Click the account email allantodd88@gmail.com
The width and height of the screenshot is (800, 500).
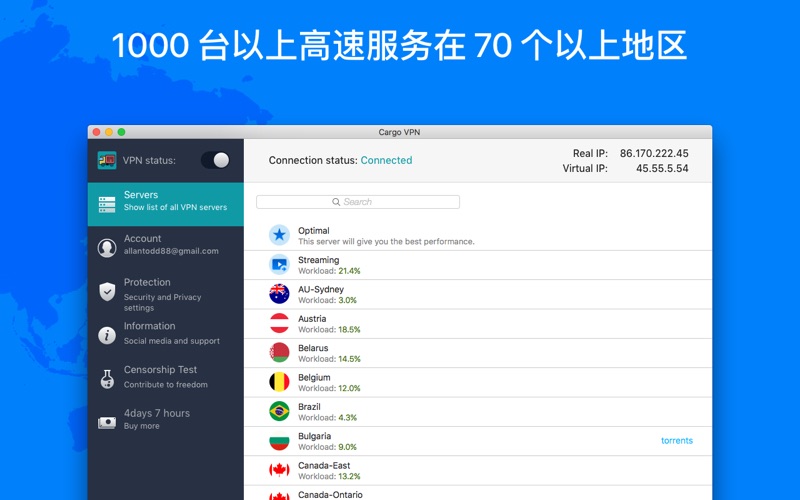[171, 251]
